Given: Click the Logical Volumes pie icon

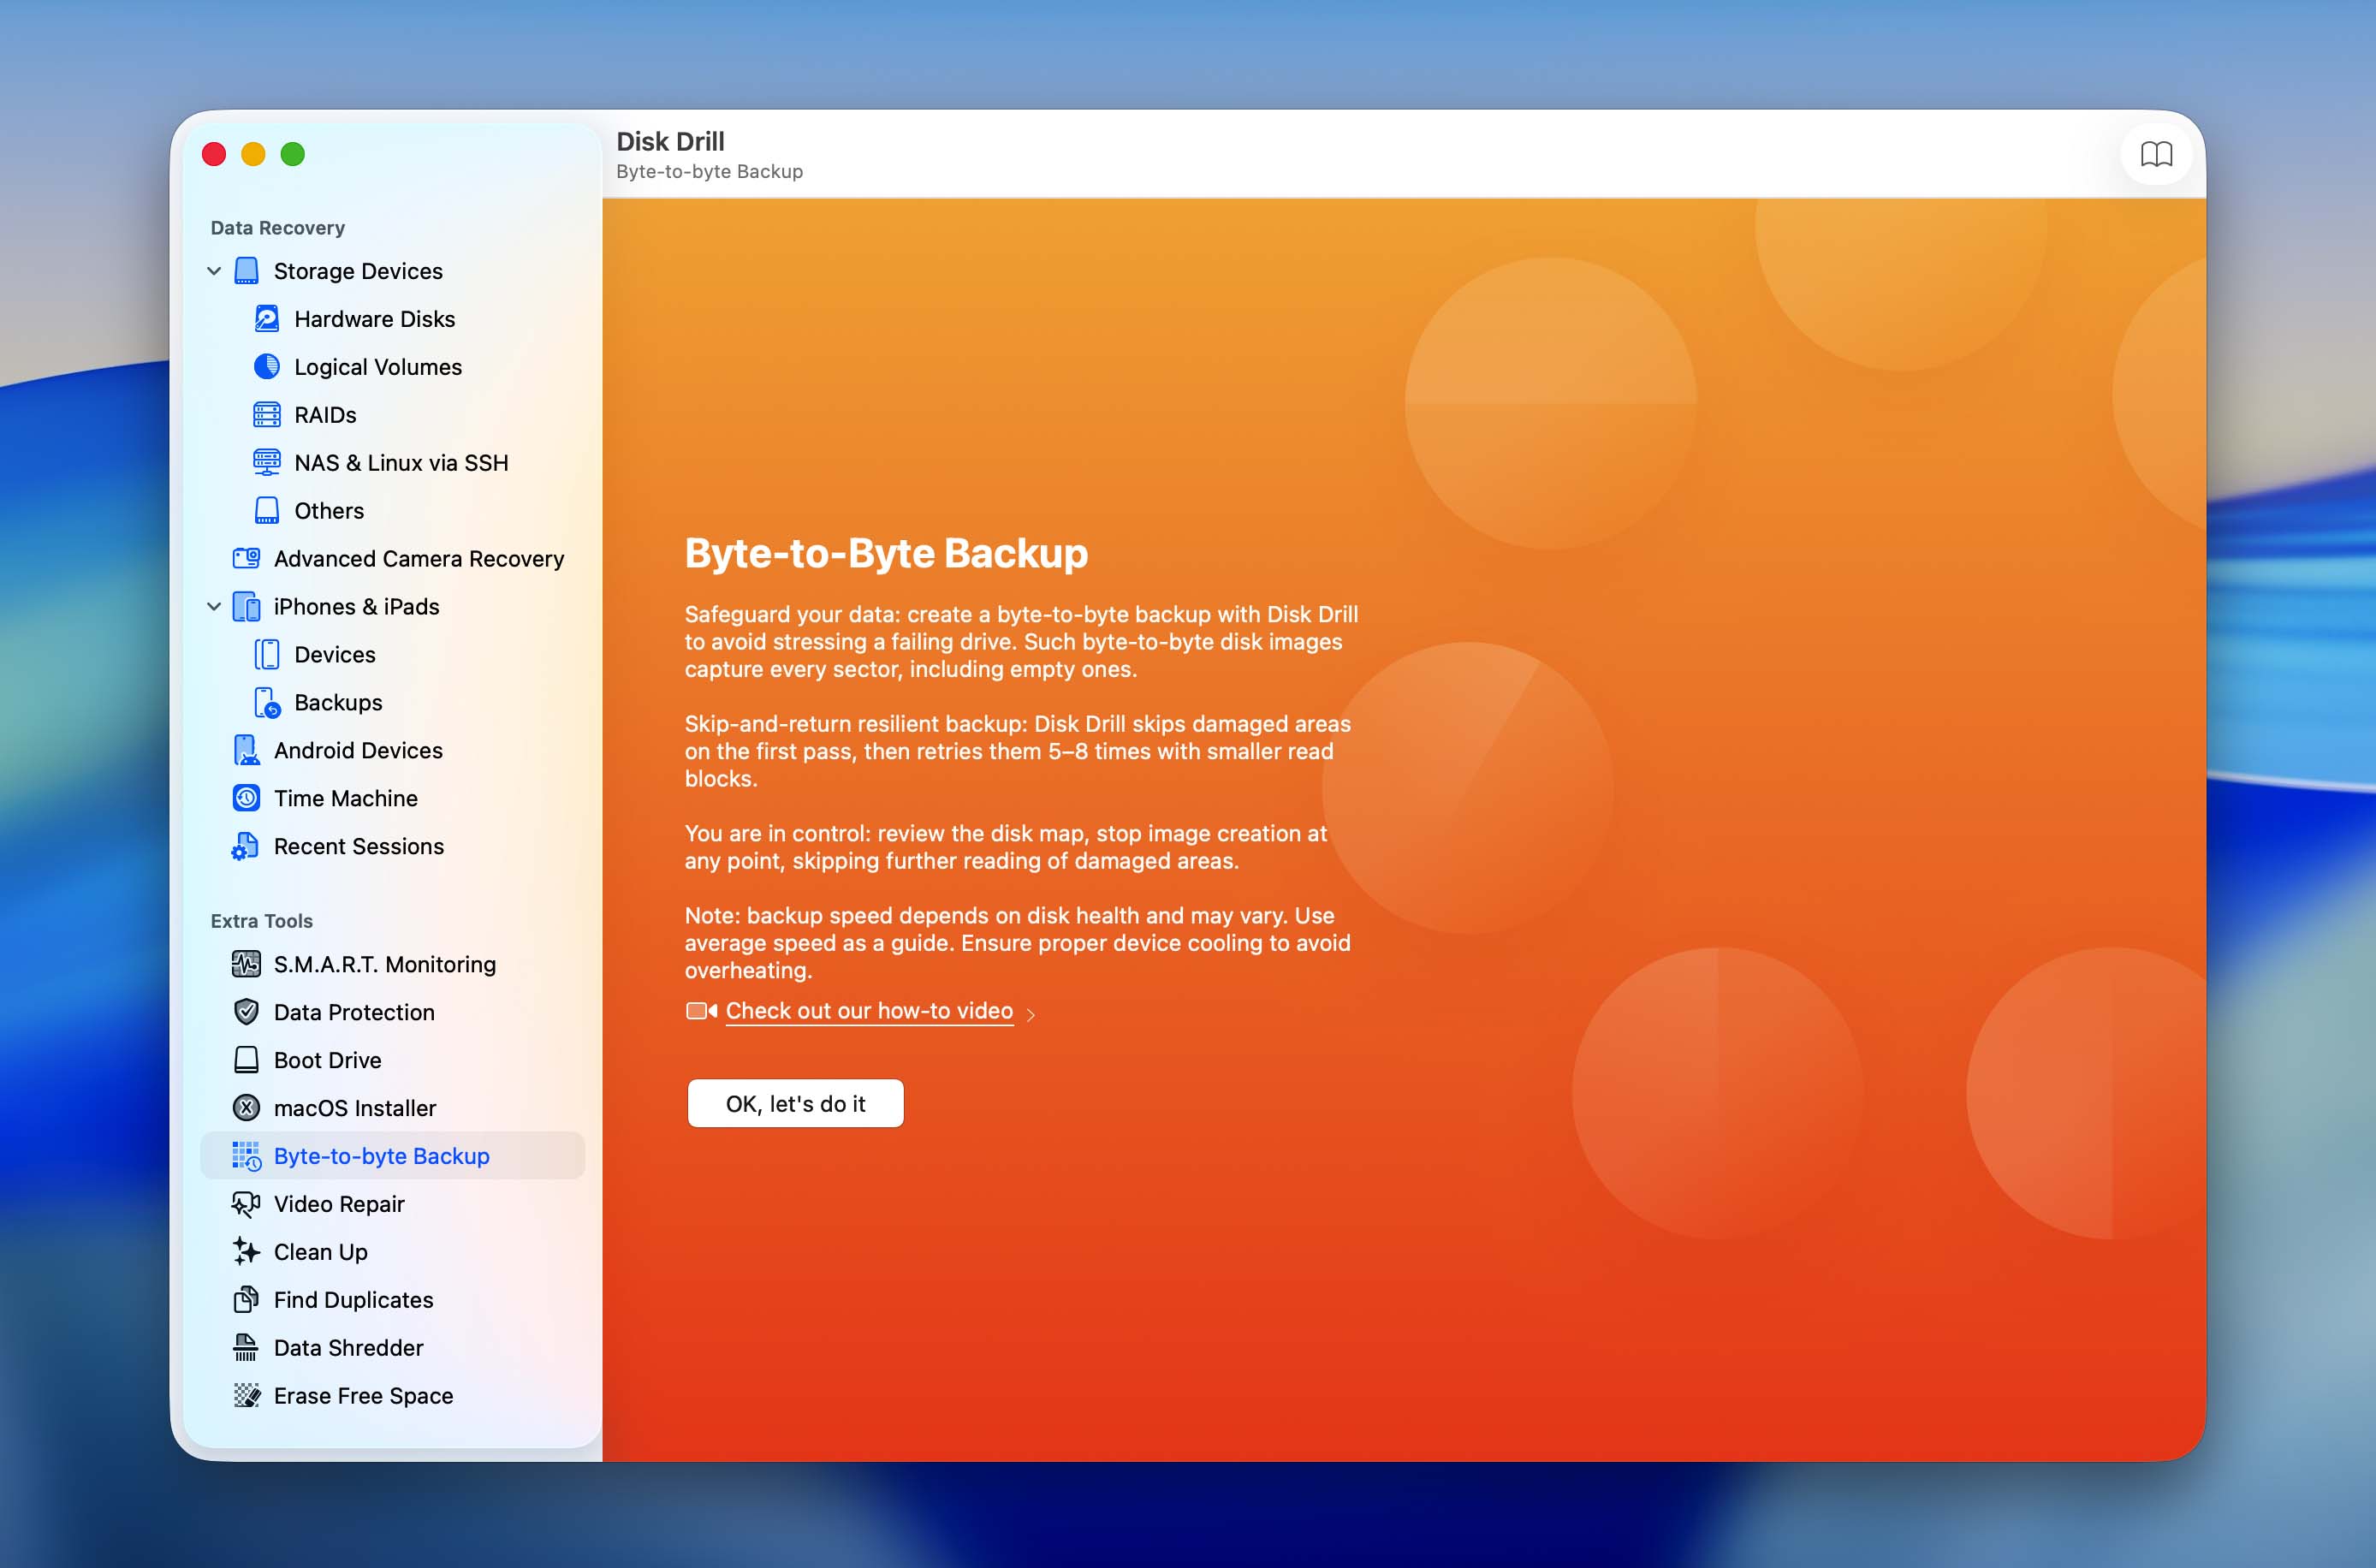Looking at the screenshot, I should pyautogui.click(x=267, y=367).
